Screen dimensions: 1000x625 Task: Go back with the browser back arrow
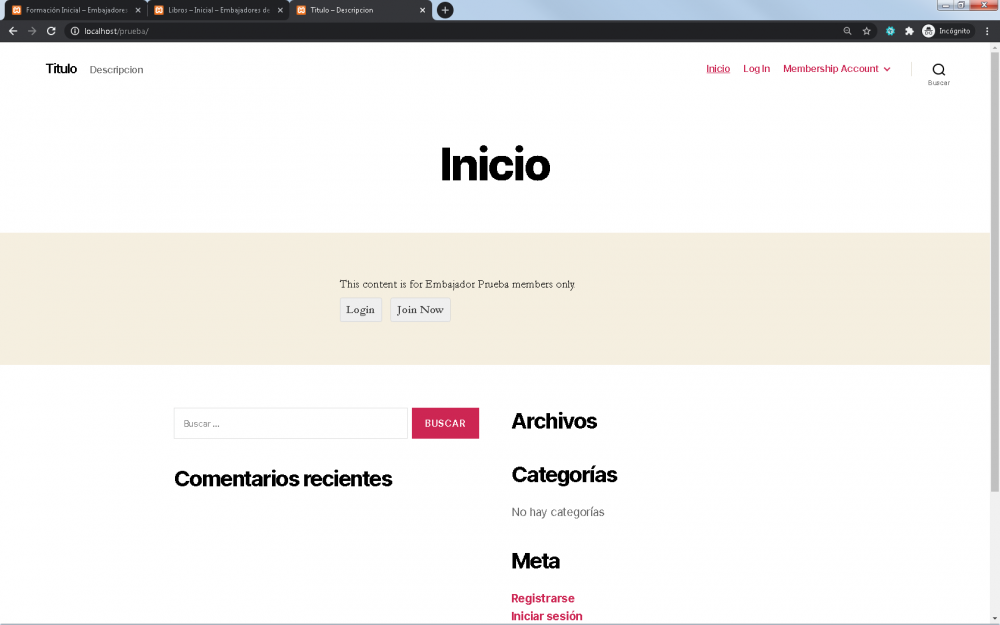point(13,31)
